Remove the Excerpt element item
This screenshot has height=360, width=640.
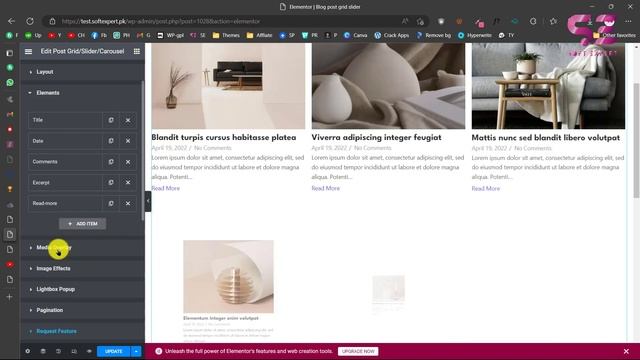click(x=128, y=183)
